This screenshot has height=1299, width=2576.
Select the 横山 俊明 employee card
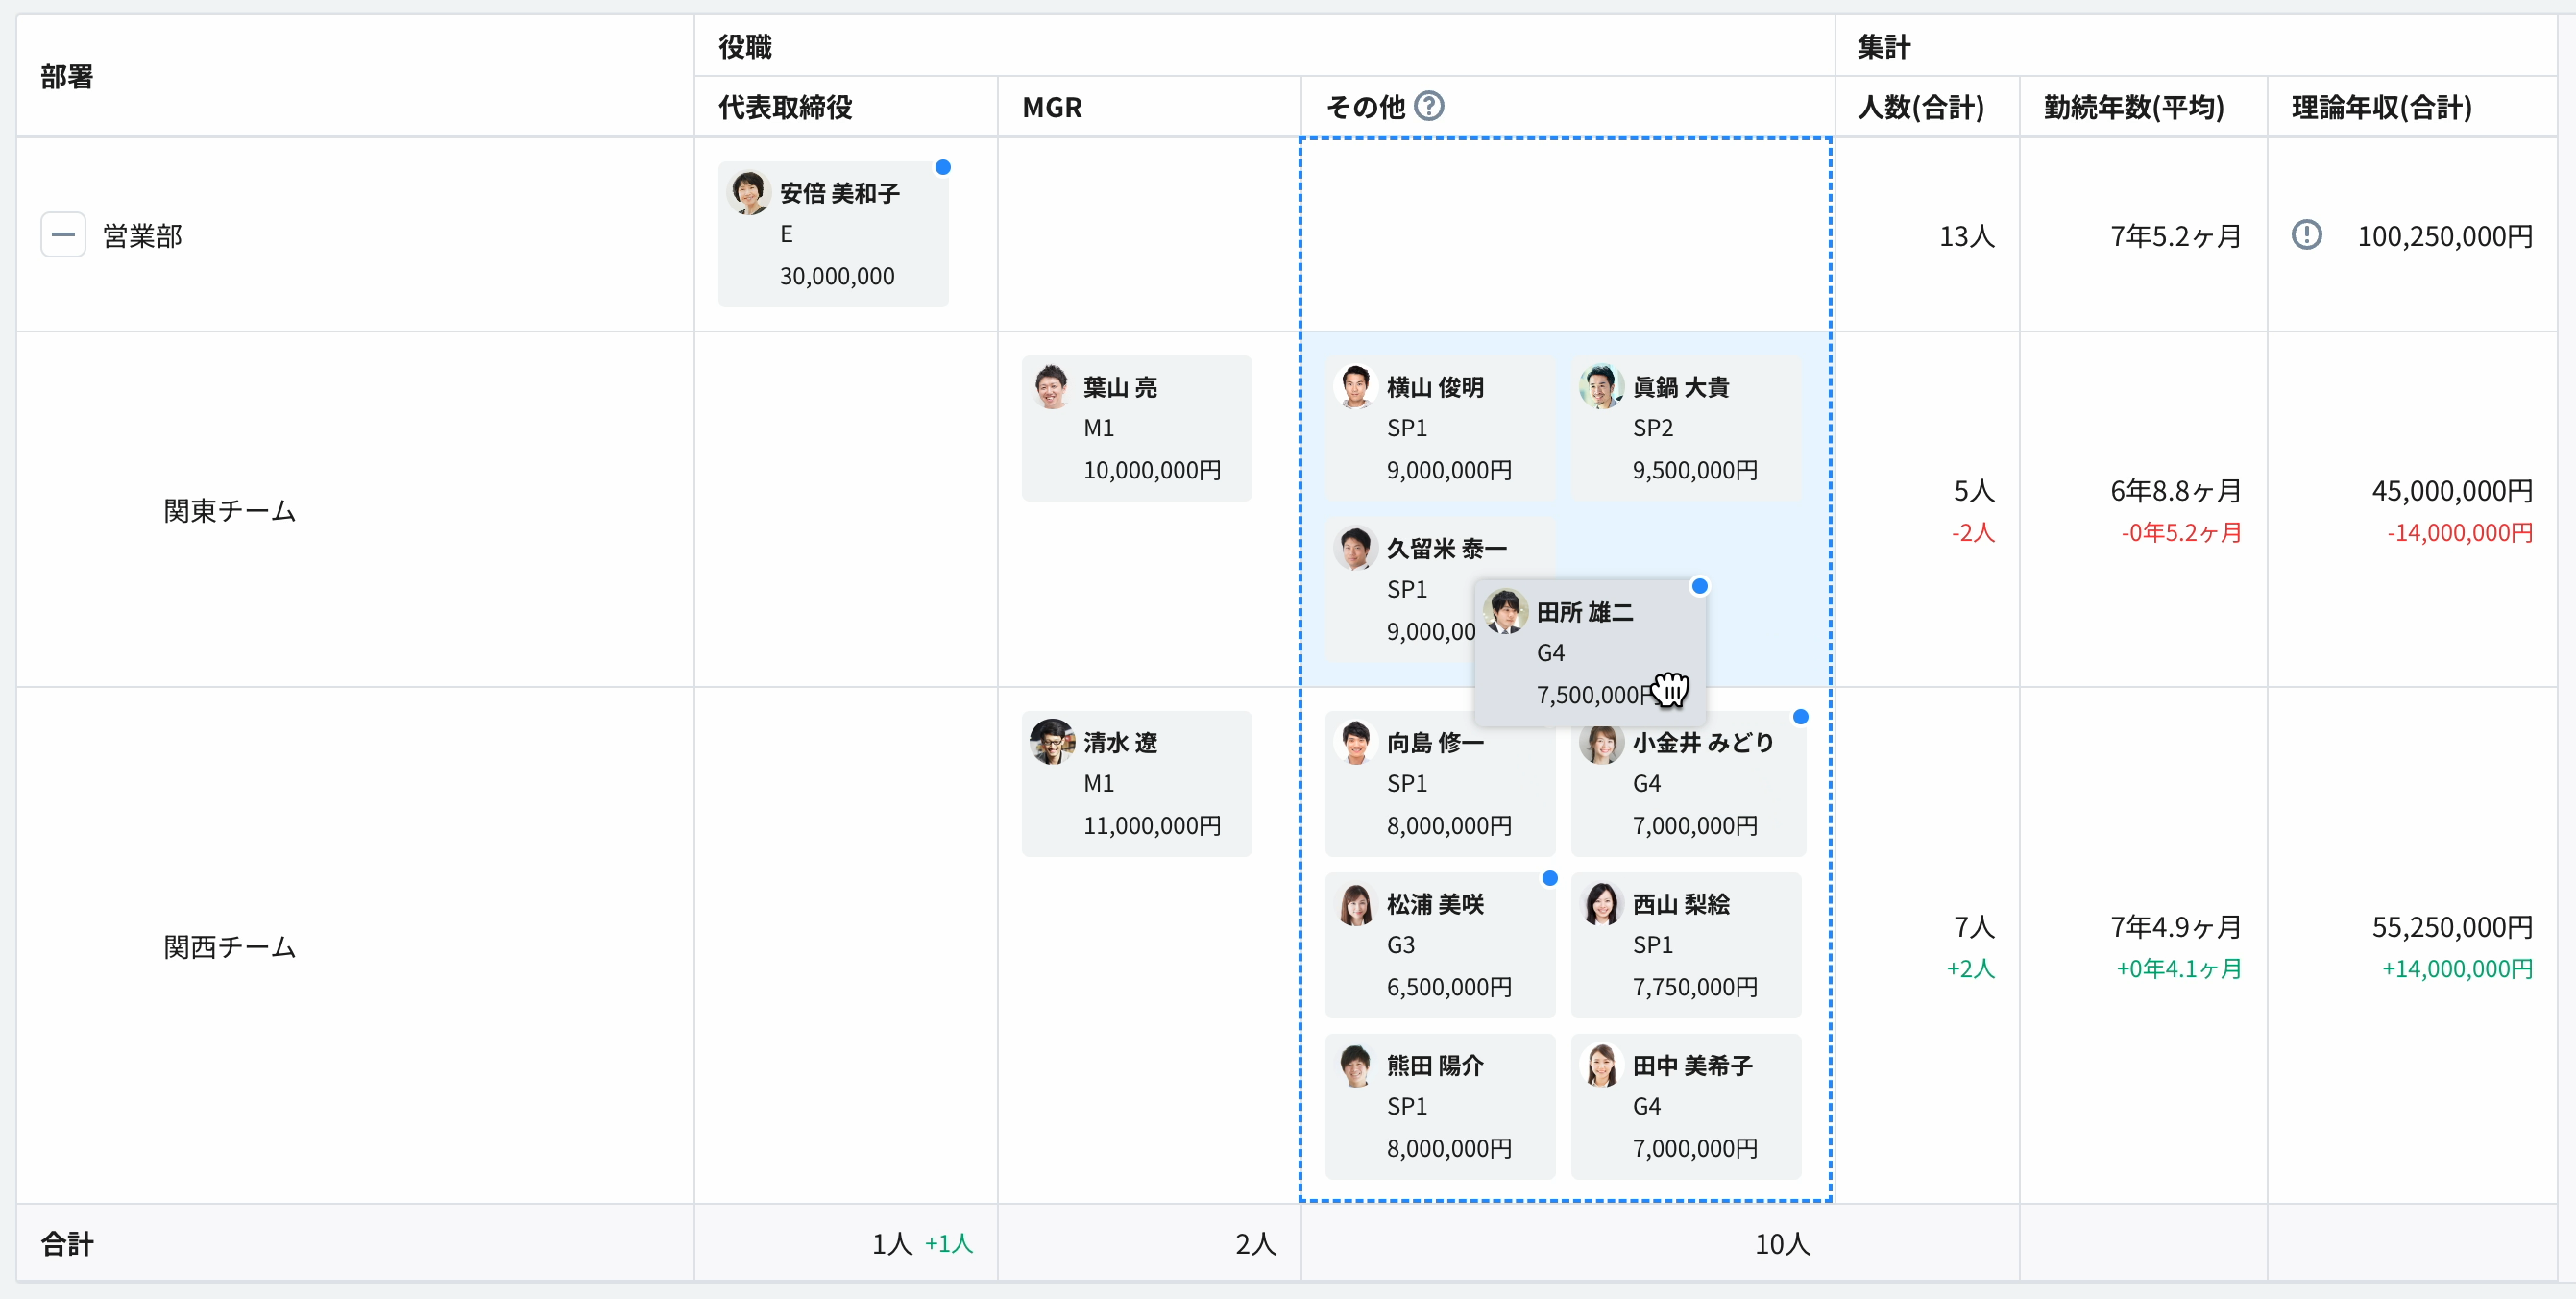click(x=1440, y=428)
